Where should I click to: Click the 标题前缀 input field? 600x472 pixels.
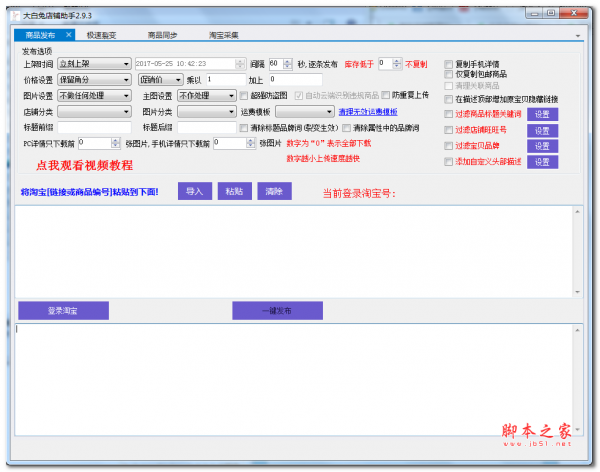click(94, 128)
